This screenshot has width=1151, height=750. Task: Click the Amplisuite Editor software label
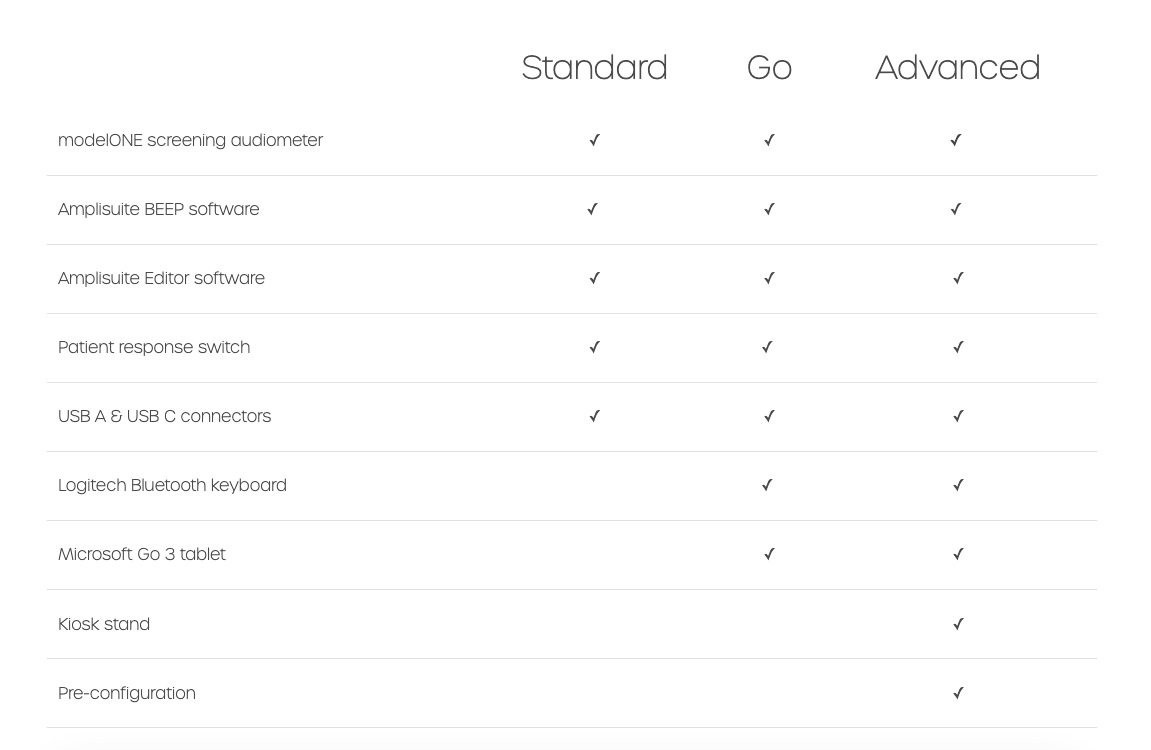click(161, 278)
